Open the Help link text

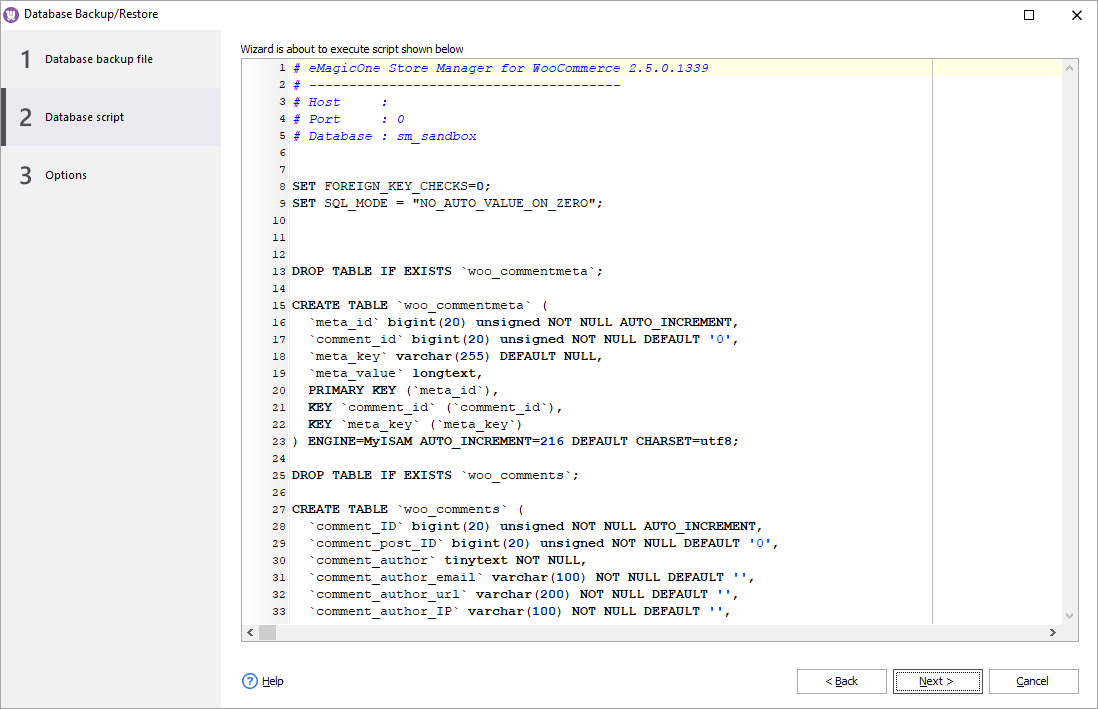click(x=273, y=681)
